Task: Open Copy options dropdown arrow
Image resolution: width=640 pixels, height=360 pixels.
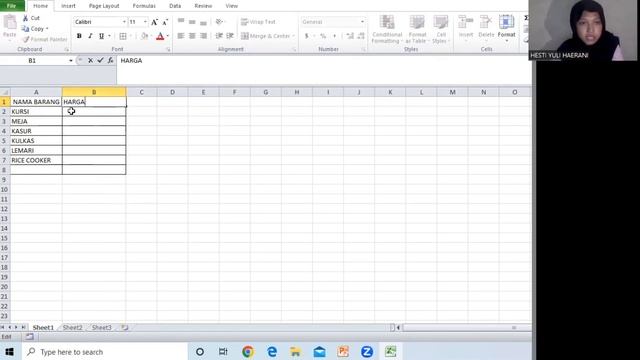Action: coord(47,29)
